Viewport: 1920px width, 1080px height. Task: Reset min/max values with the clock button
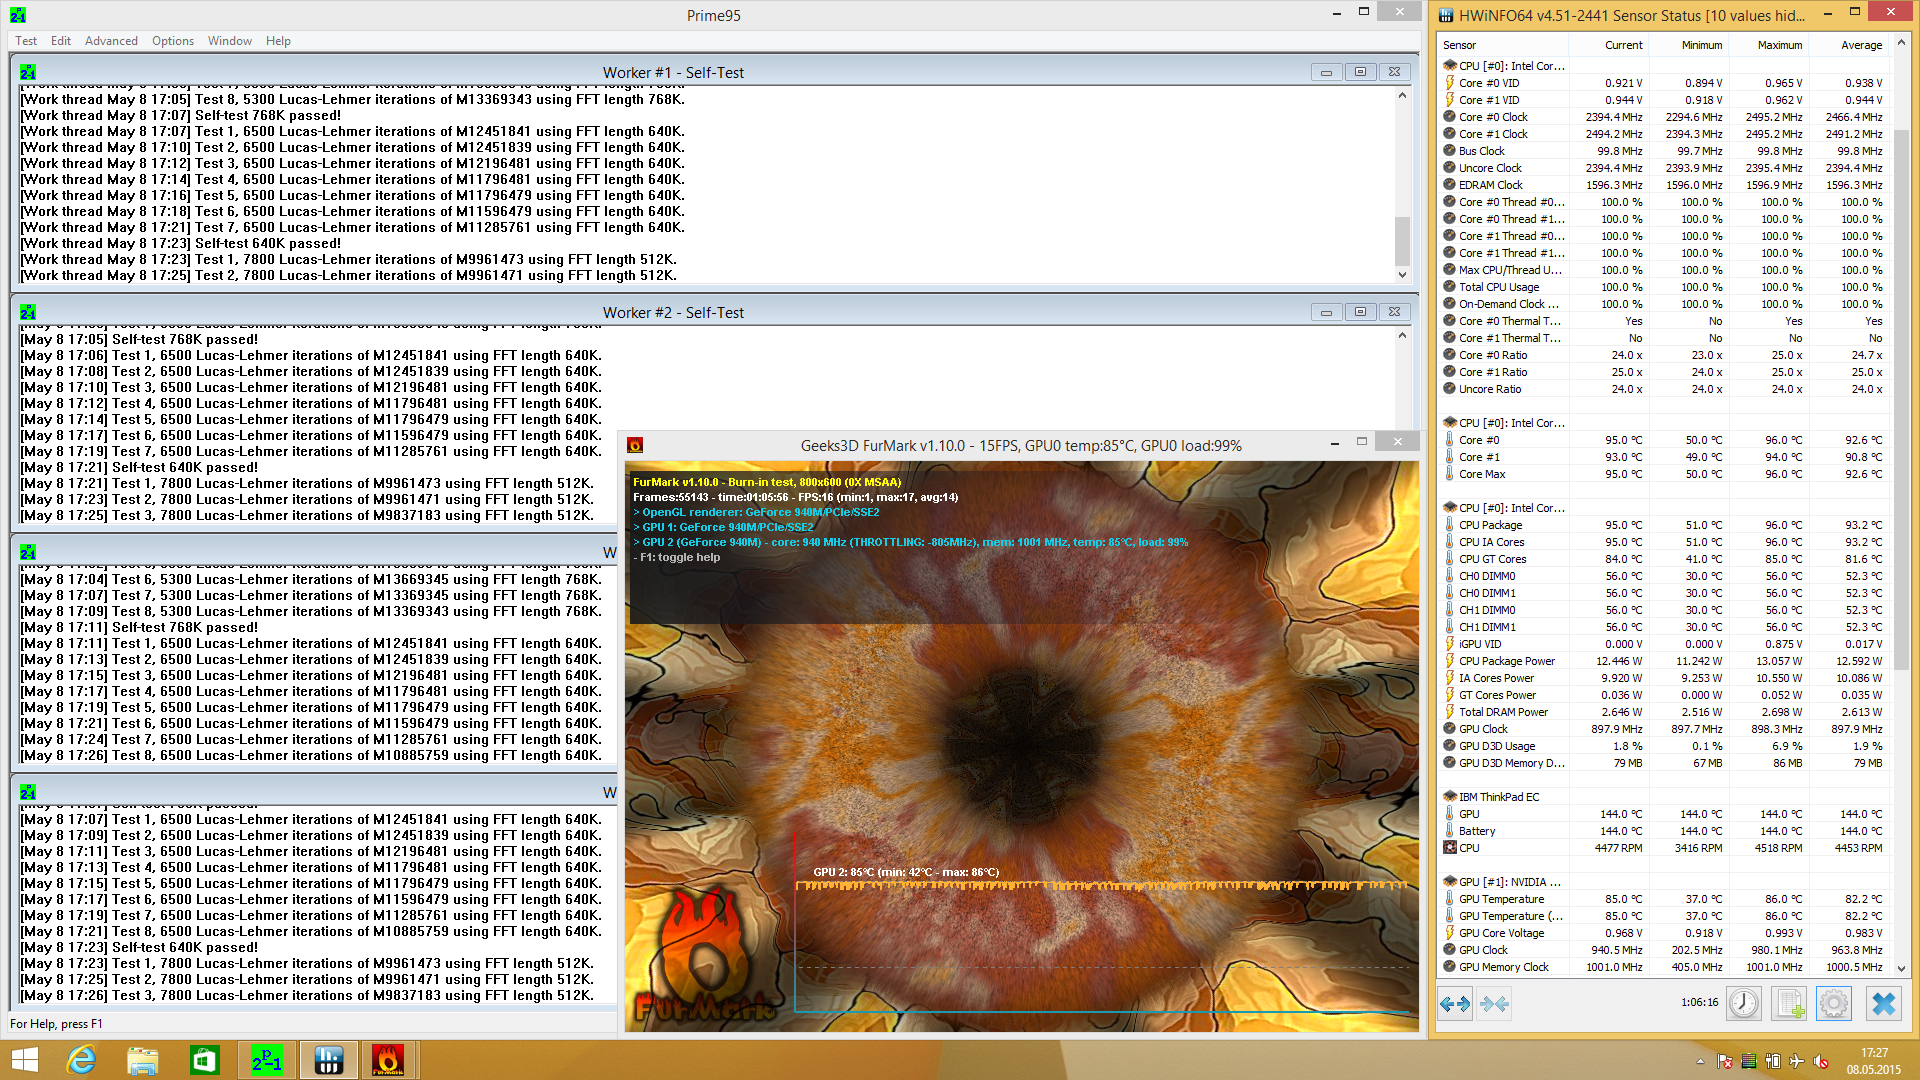point(1744,1003)
